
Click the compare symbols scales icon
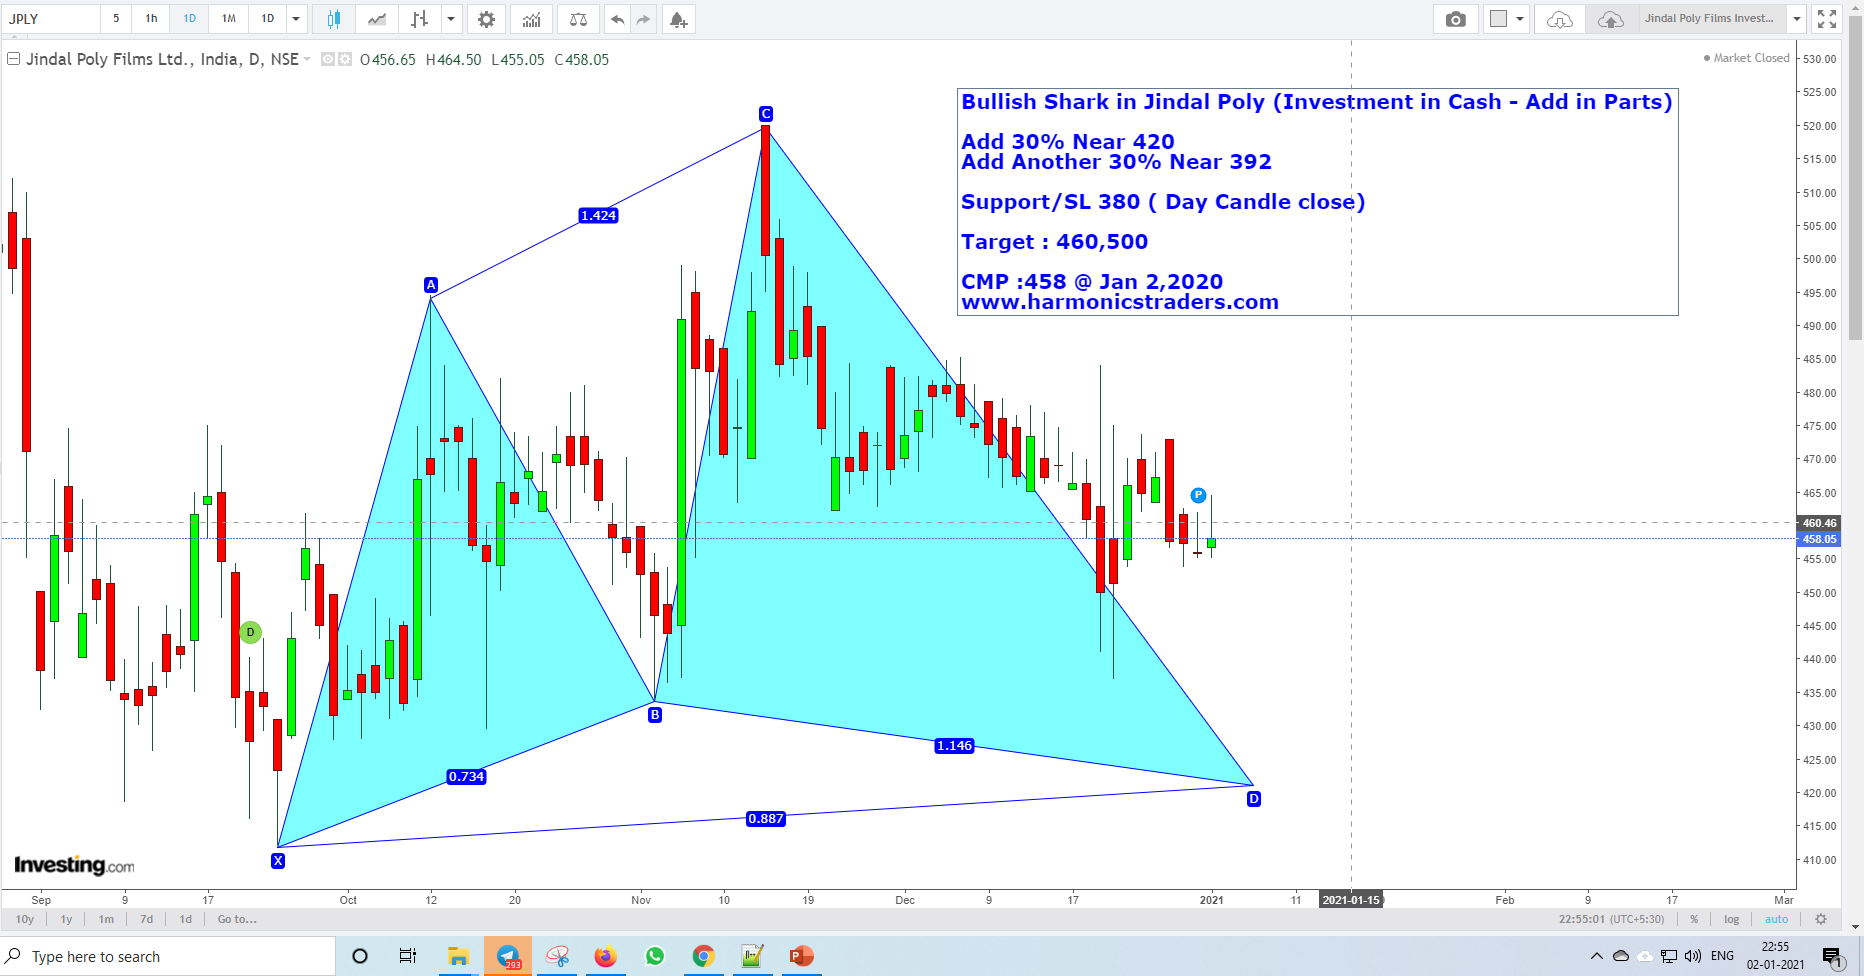(x=578, y=19)
